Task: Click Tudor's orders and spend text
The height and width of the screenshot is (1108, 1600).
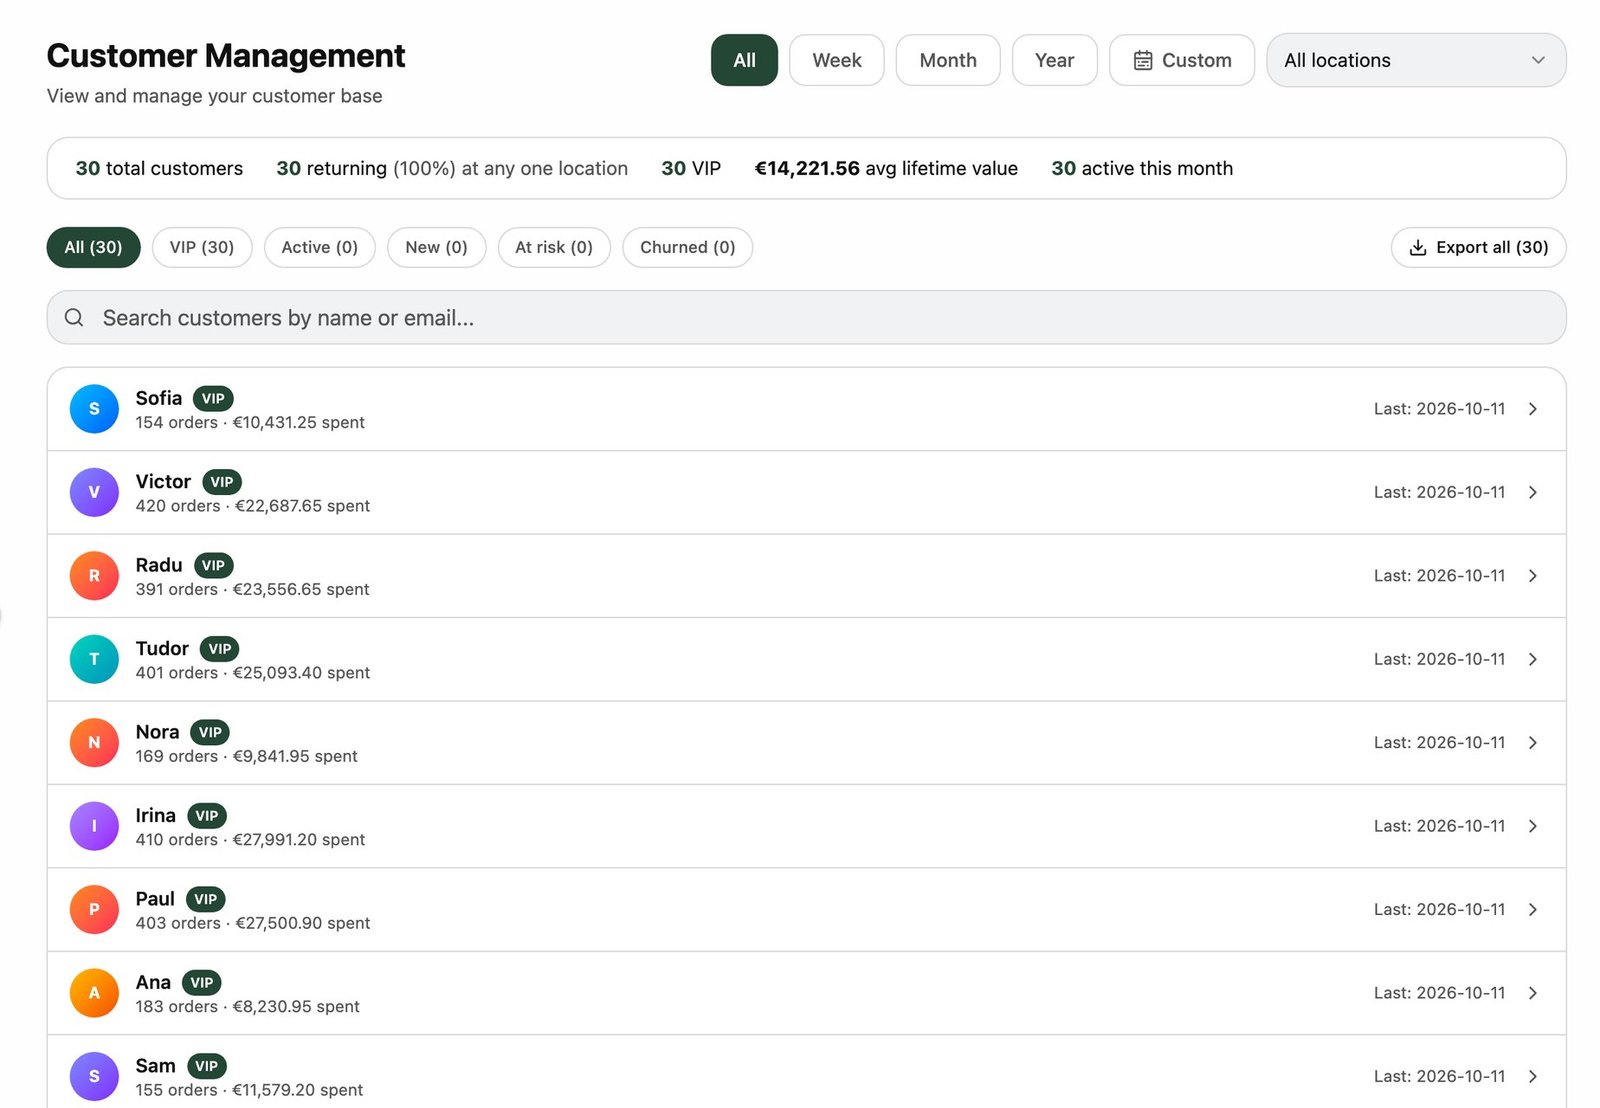Action: click(253, 673)
